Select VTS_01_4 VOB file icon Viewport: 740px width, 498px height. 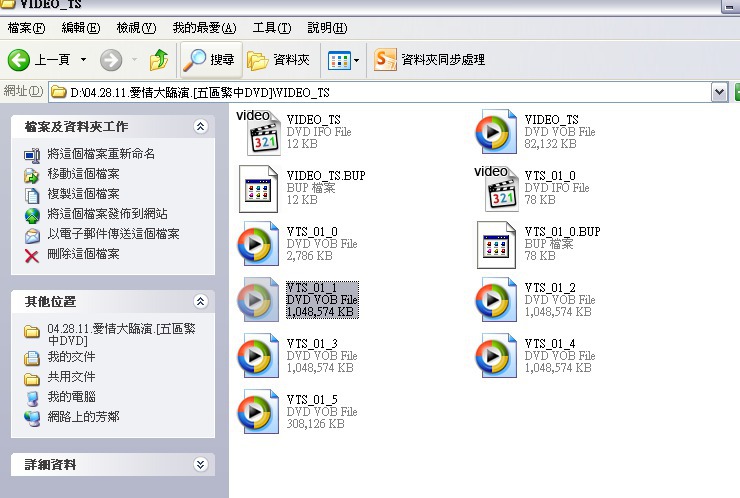coord(496,355)
